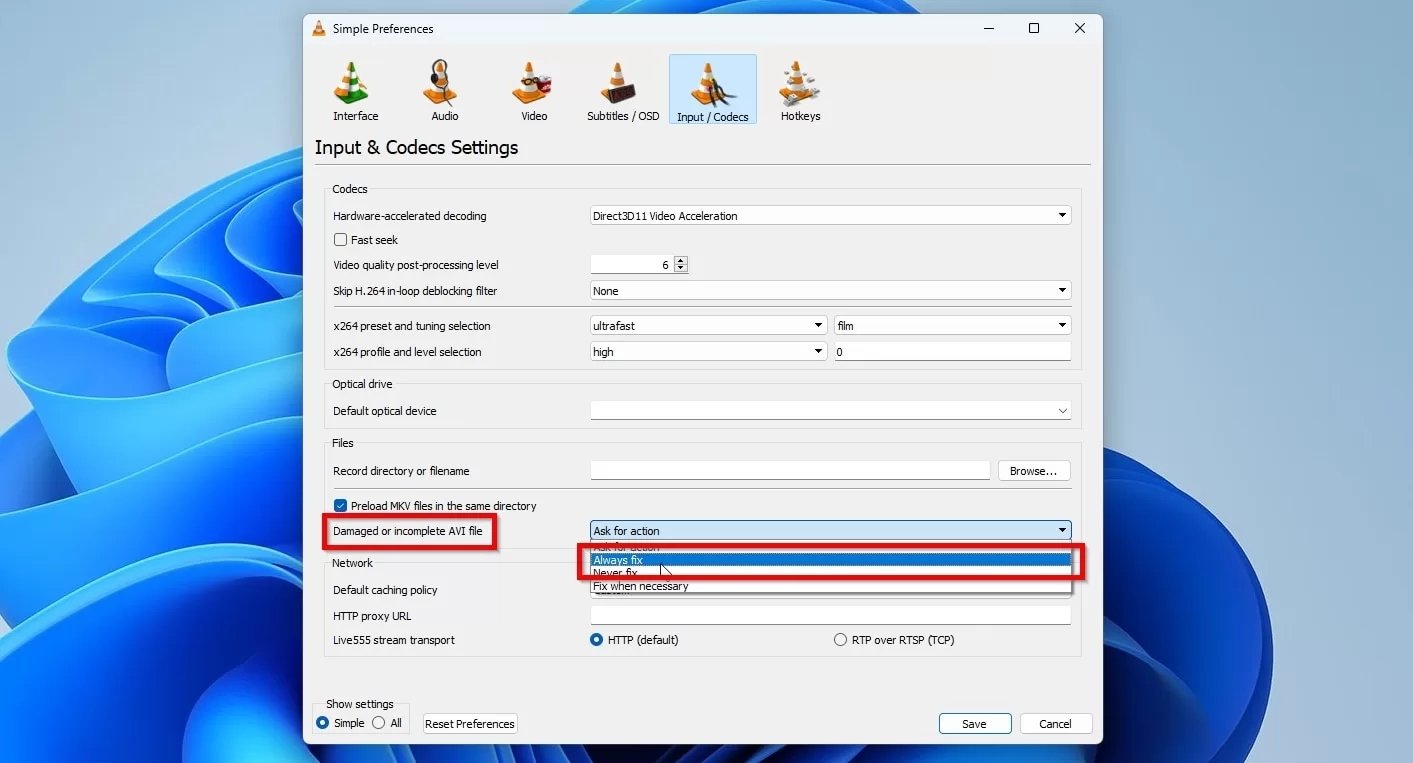This screenshot has height=763, width=1413.
Task: Open the Interface preferences section
Action: [x=354, y=89]
